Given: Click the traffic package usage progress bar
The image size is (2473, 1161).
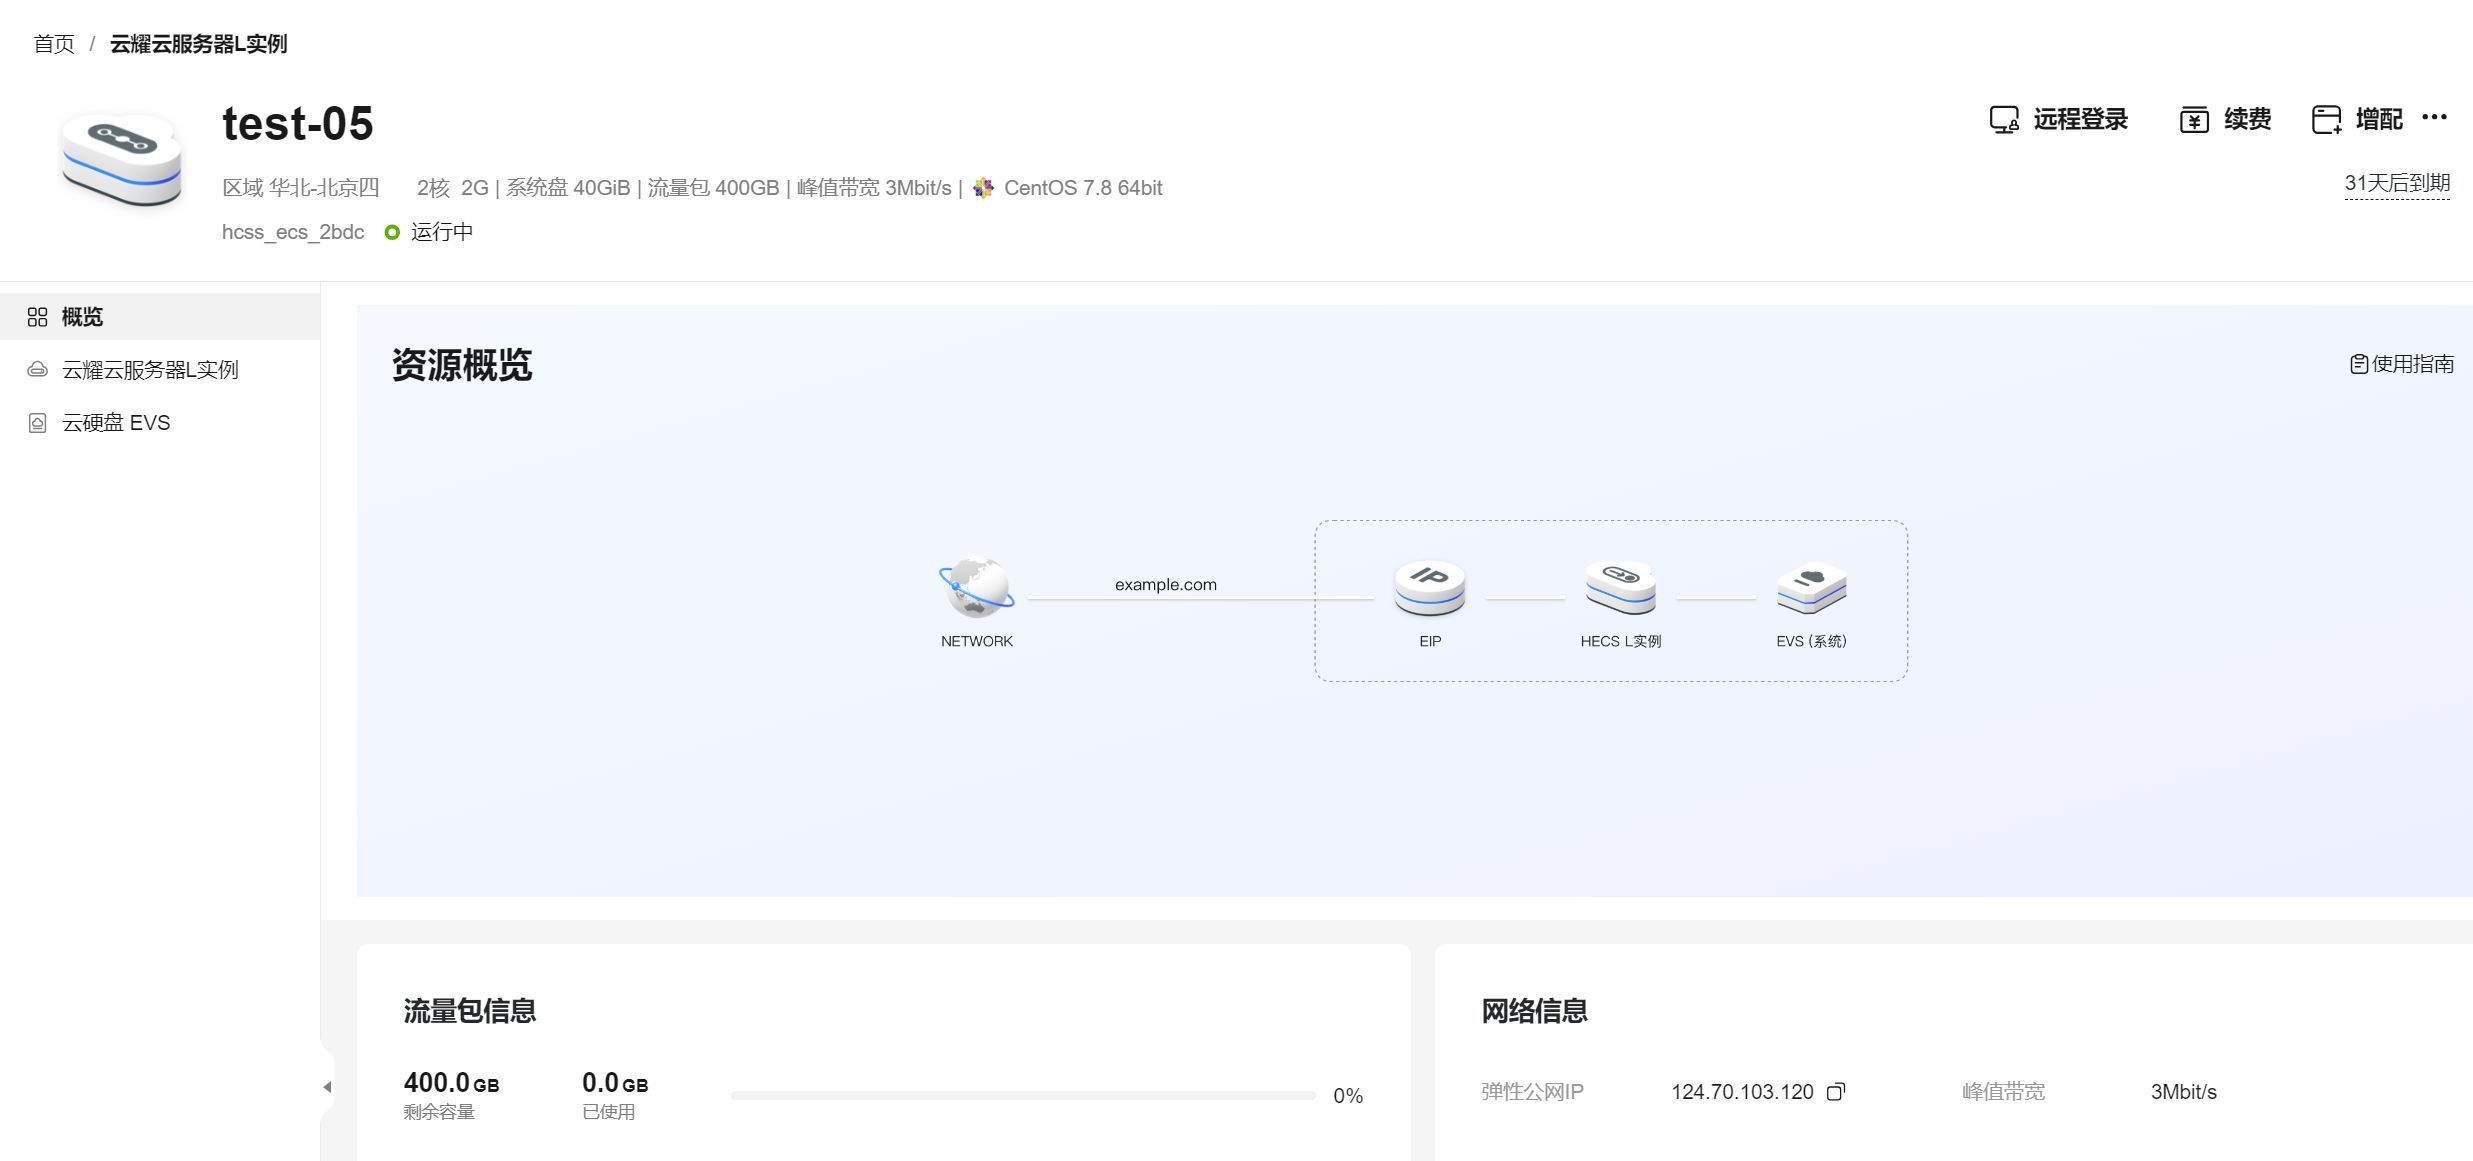Looking at the screenshot, I should coord(1023,1096).
